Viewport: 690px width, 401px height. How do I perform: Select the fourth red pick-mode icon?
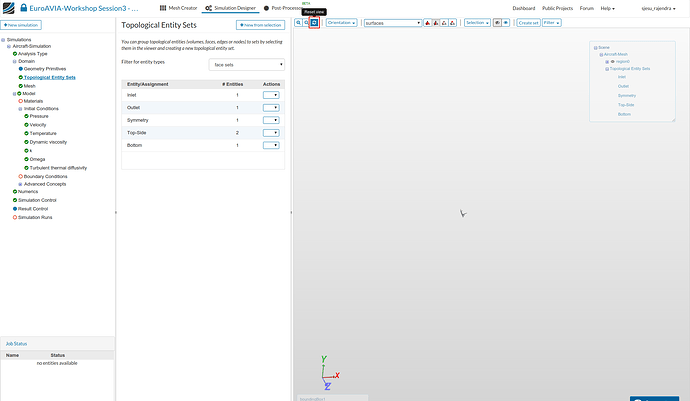click(x=452, y=23)
